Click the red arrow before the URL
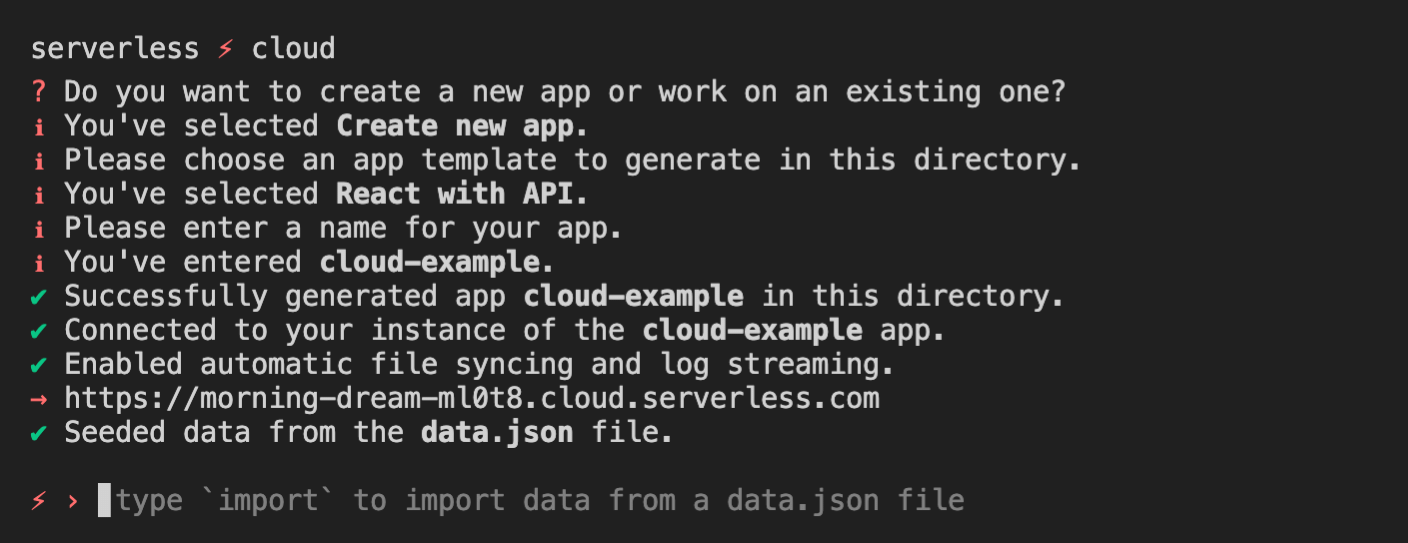The image size is (1408, 543). 39,399
